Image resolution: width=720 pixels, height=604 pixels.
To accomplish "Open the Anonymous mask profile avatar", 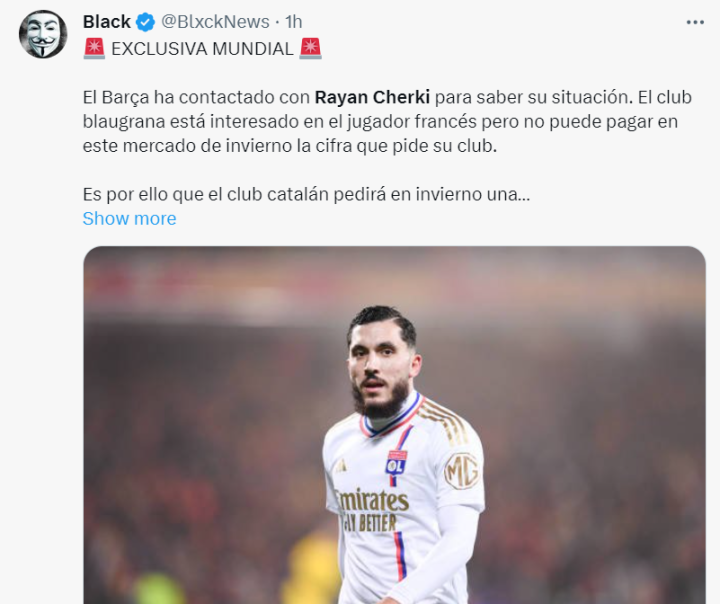I will point(43,34).
